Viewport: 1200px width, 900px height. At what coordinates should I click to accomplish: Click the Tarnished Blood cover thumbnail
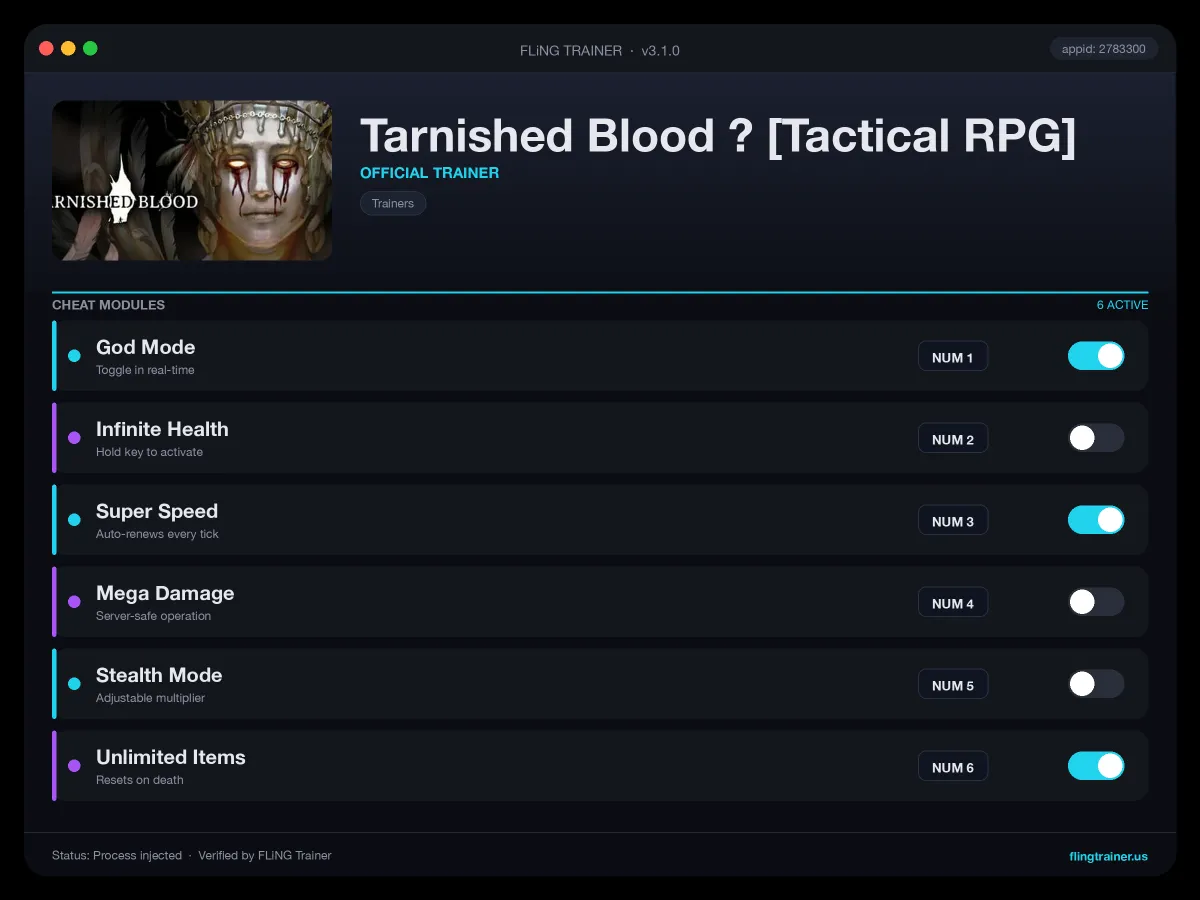(x=192, y=181)
